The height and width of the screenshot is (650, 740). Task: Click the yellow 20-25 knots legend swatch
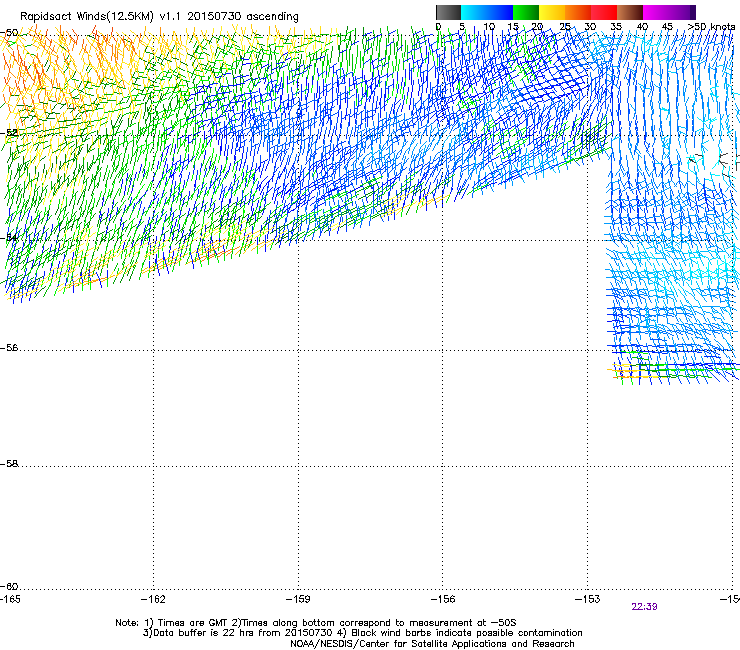tap(552, 12)
